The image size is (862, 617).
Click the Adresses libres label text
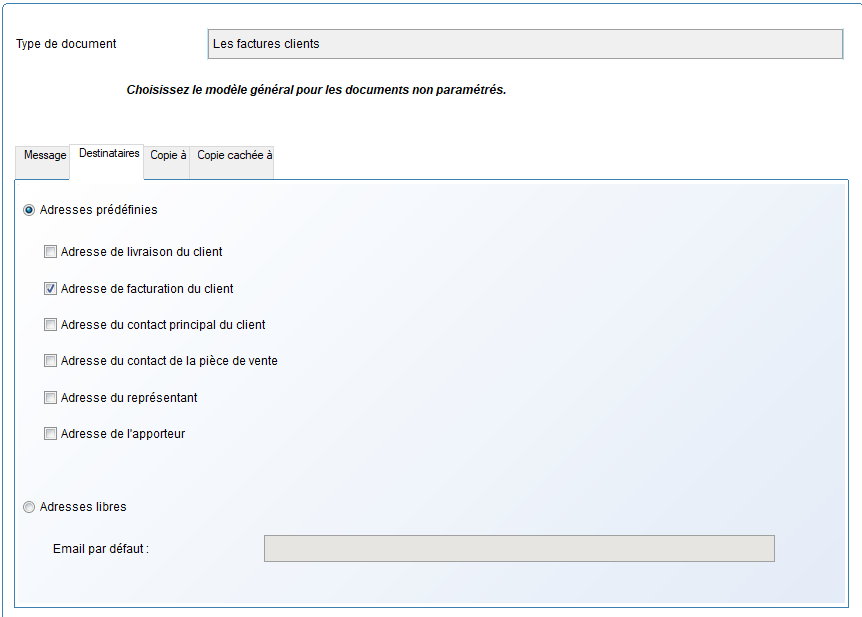tap(83, 507)
